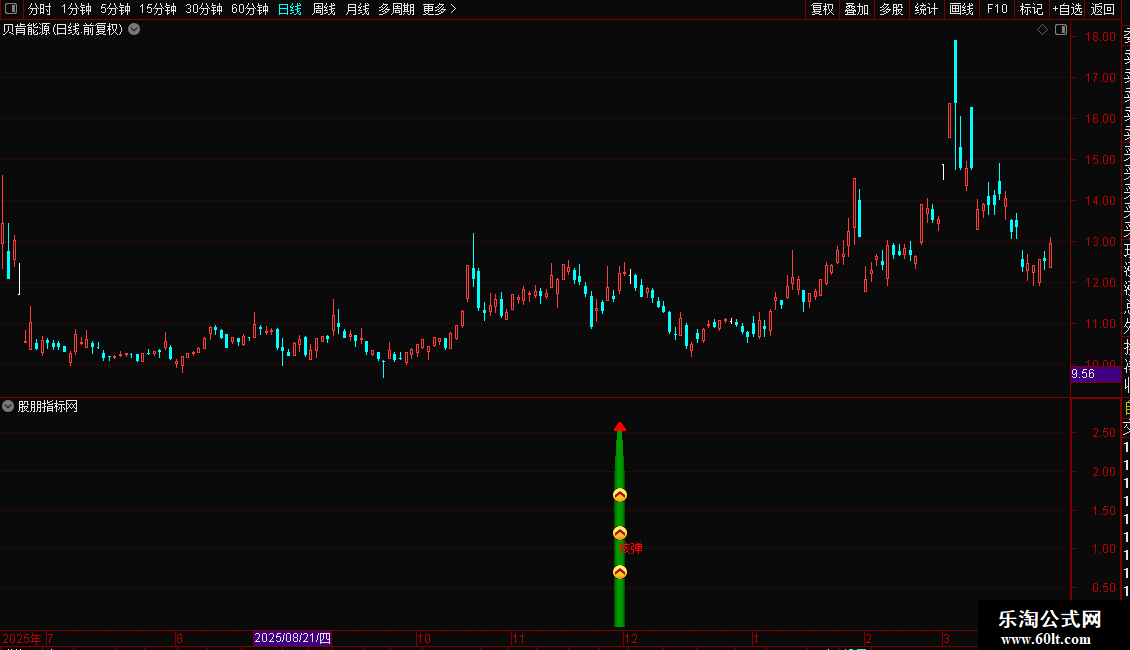
Task: Click the middle yellow chevron signal marker
Action: pyautogui.click(x=620, y=533)
